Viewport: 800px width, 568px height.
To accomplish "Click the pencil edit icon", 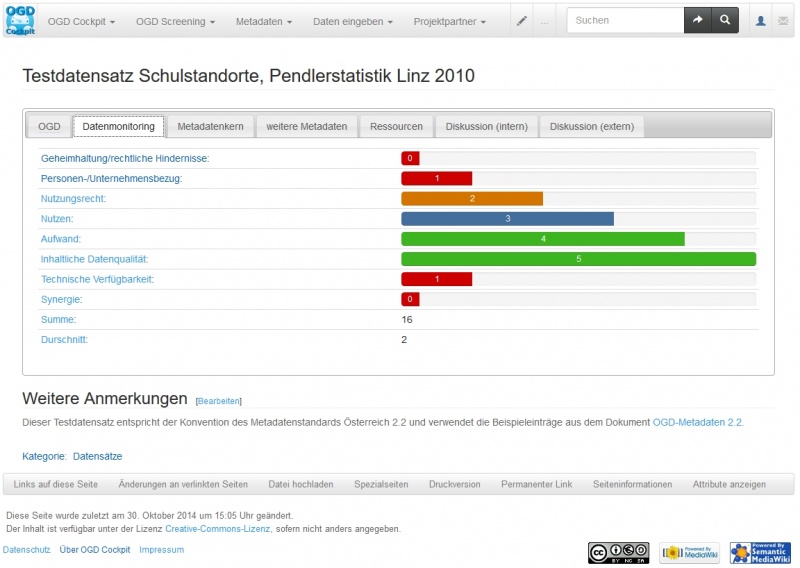I will click(x=521, y=21).
